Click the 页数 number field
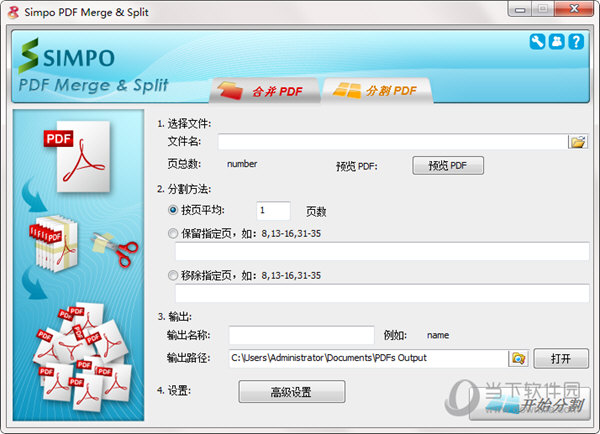Image resolution: width=600 pixels, height=434 pixels. 273,210
